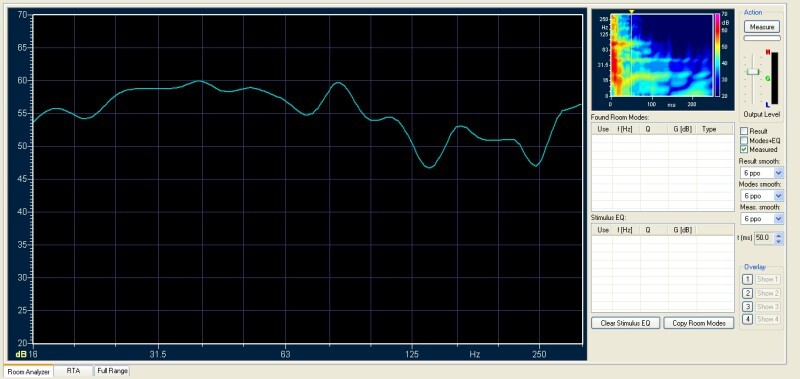
Task: Click the Measure button
Action: coord(762,27)
